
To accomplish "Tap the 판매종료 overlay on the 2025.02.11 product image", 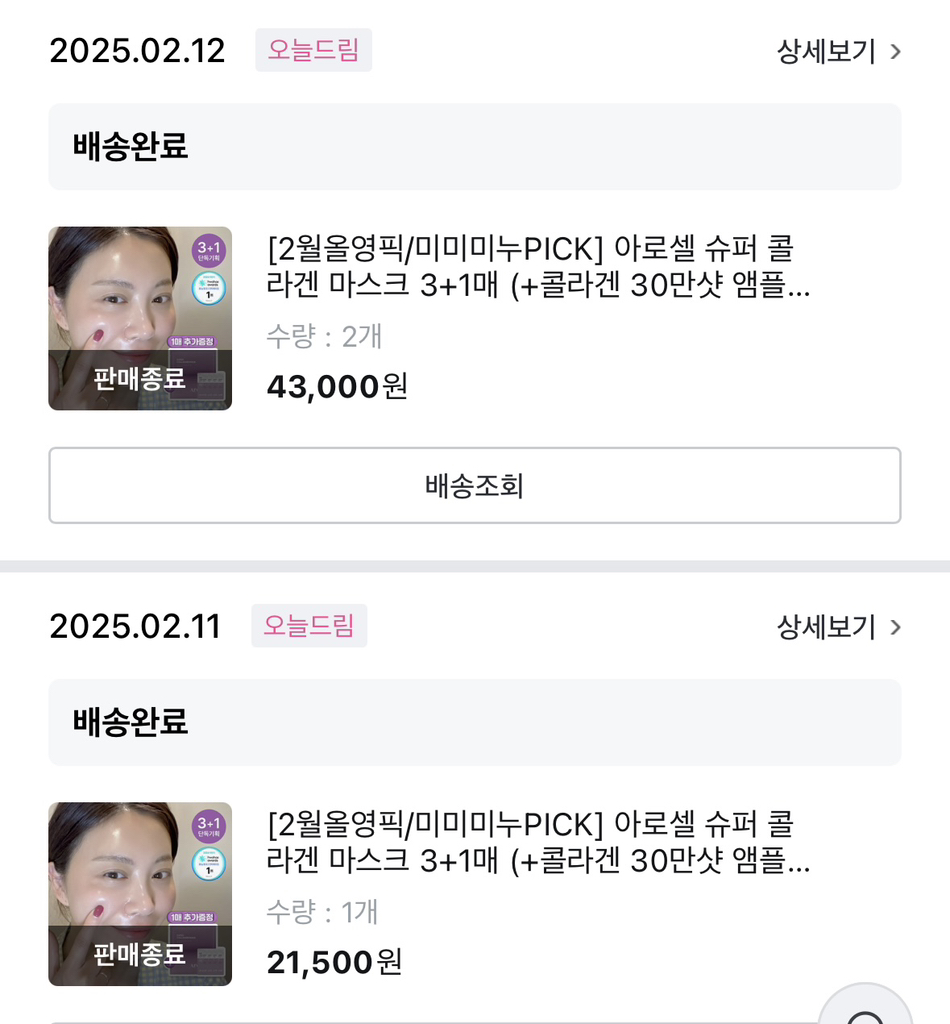I will pyautogui.click(x=140, y=954).
